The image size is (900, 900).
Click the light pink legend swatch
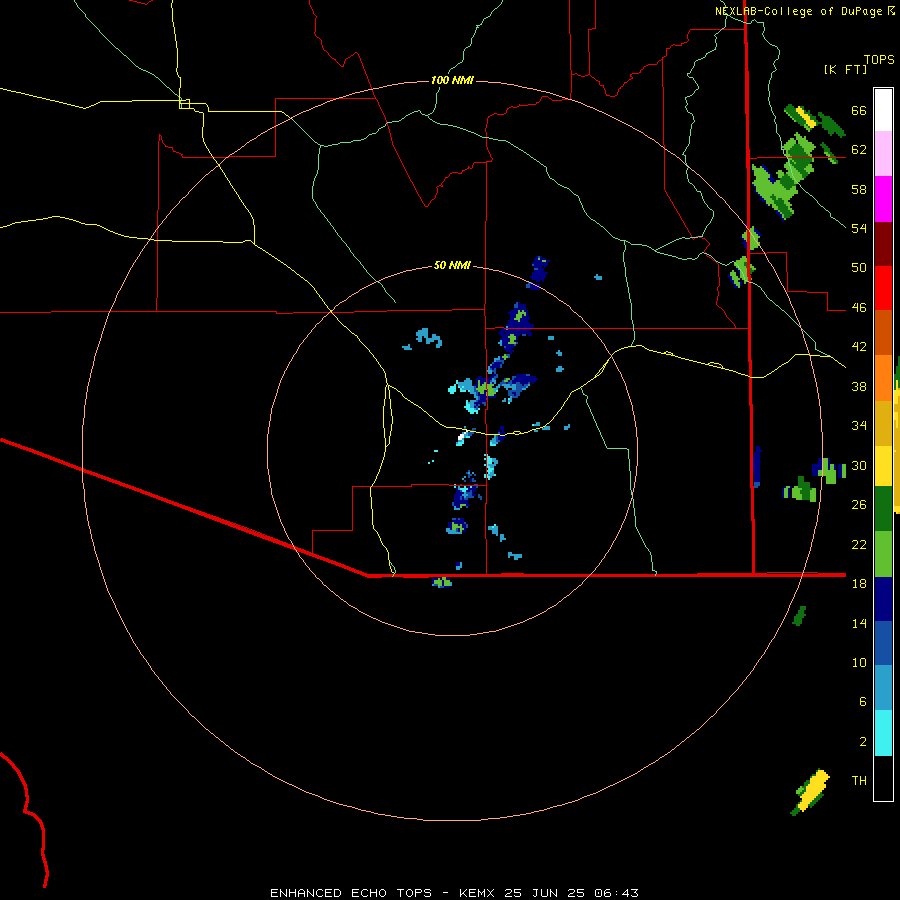pos(883,153)
